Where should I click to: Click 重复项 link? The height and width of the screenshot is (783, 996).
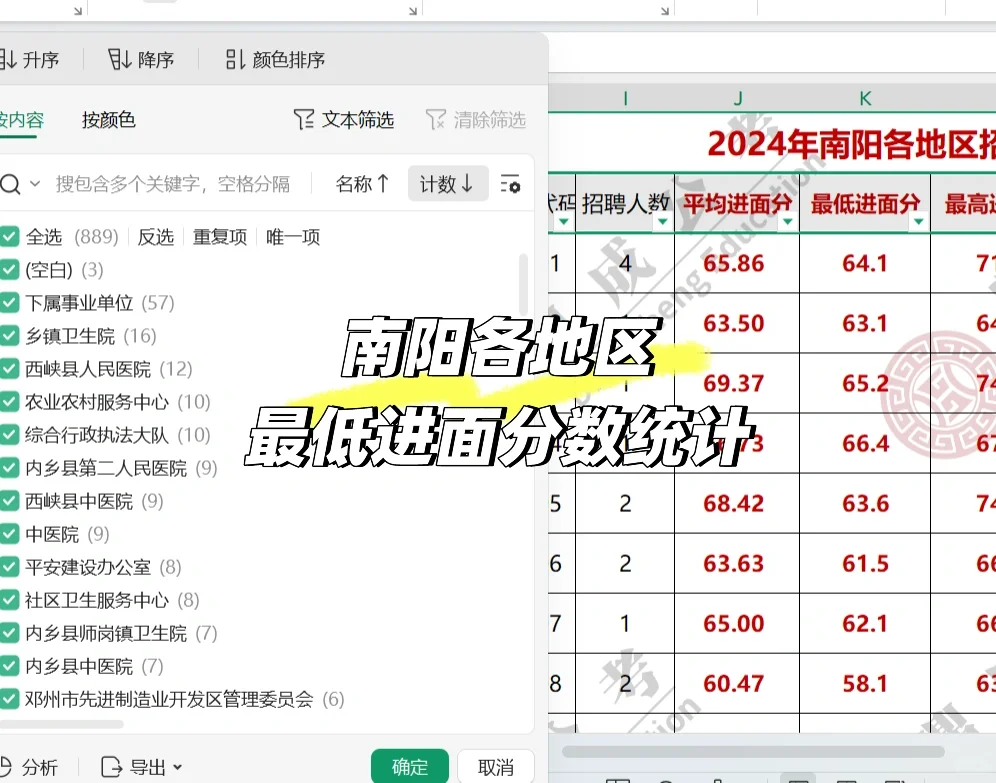(220, 237)
